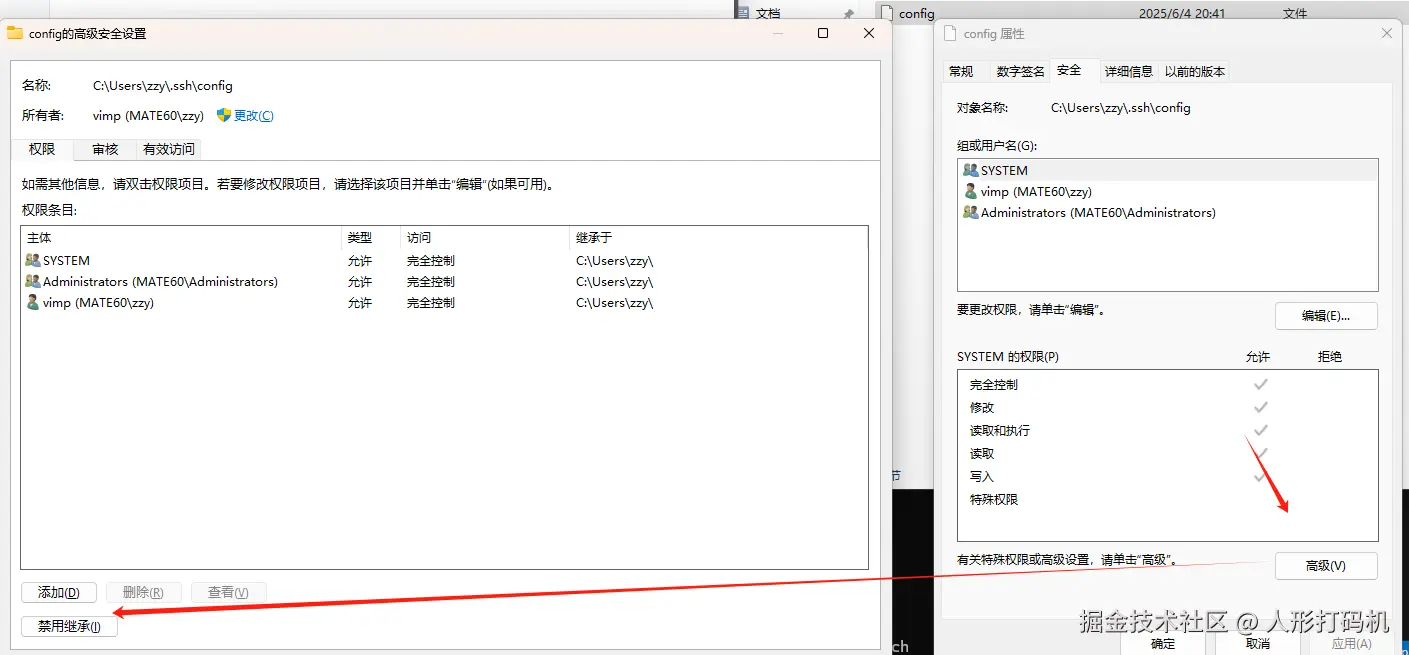Click the config file icon in Explorer

coord(887,13)
